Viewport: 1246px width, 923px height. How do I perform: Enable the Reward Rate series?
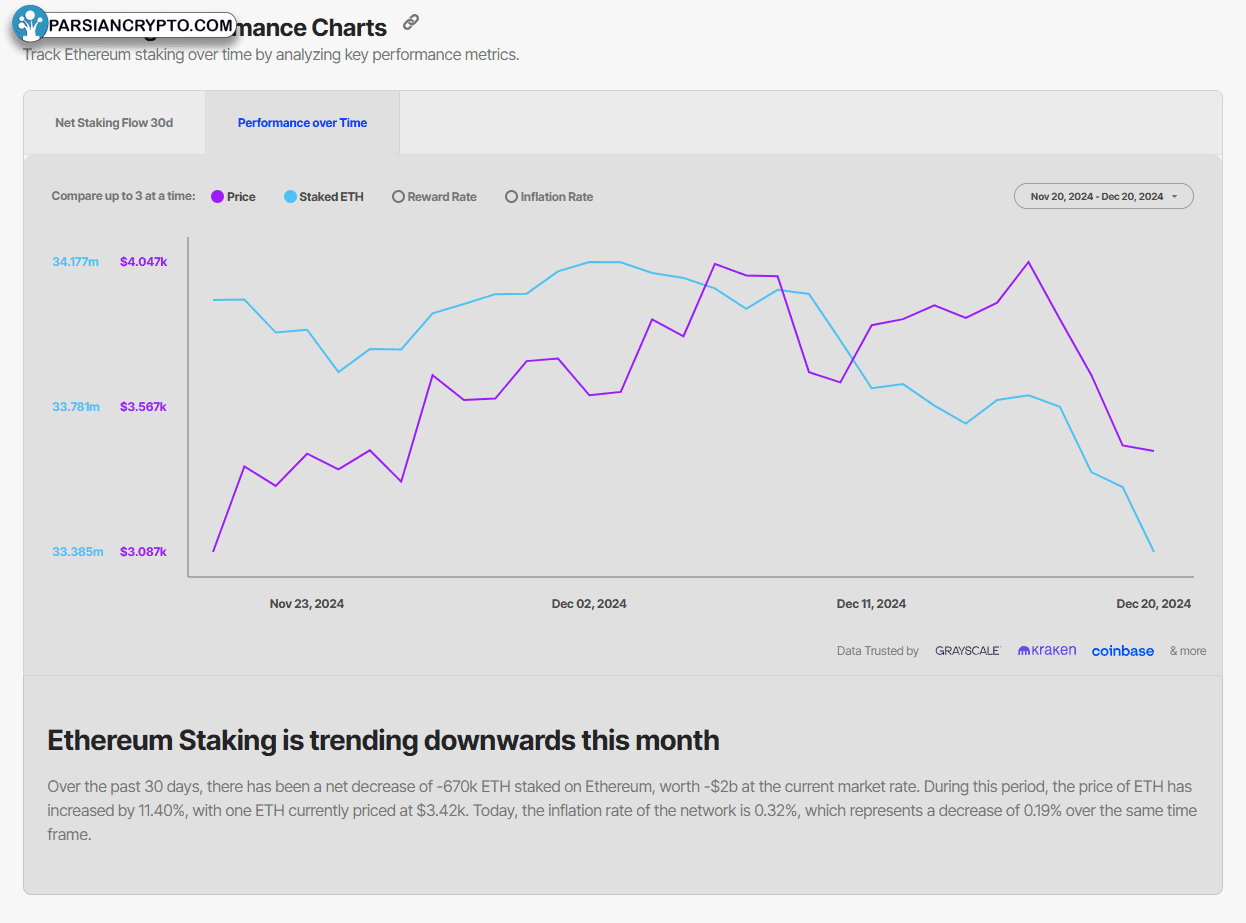[x=434, y=197]
